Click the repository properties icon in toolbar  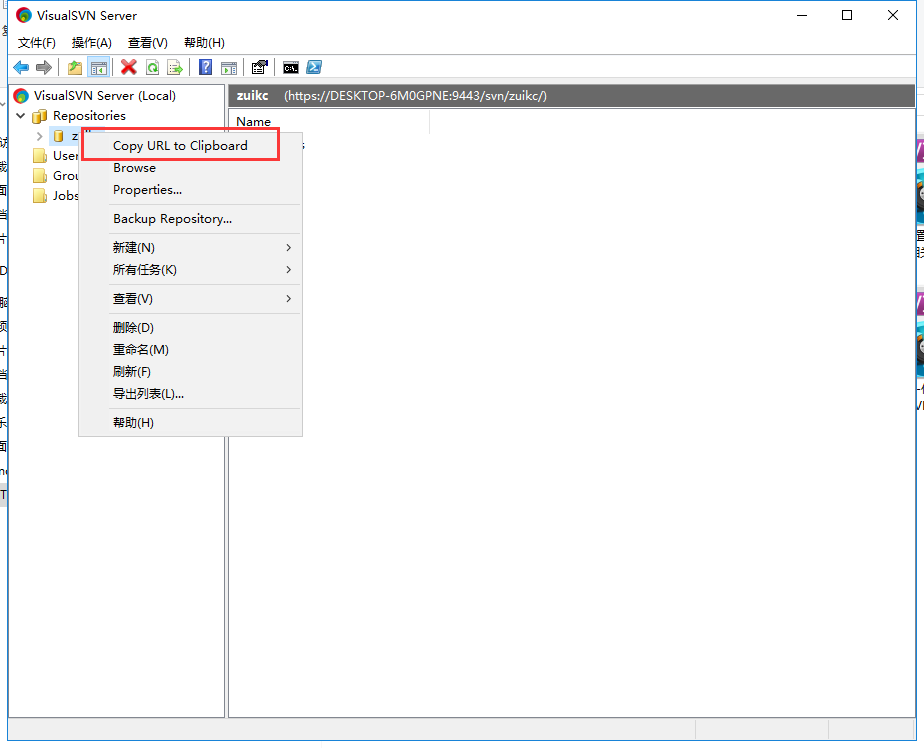[259, 68]
